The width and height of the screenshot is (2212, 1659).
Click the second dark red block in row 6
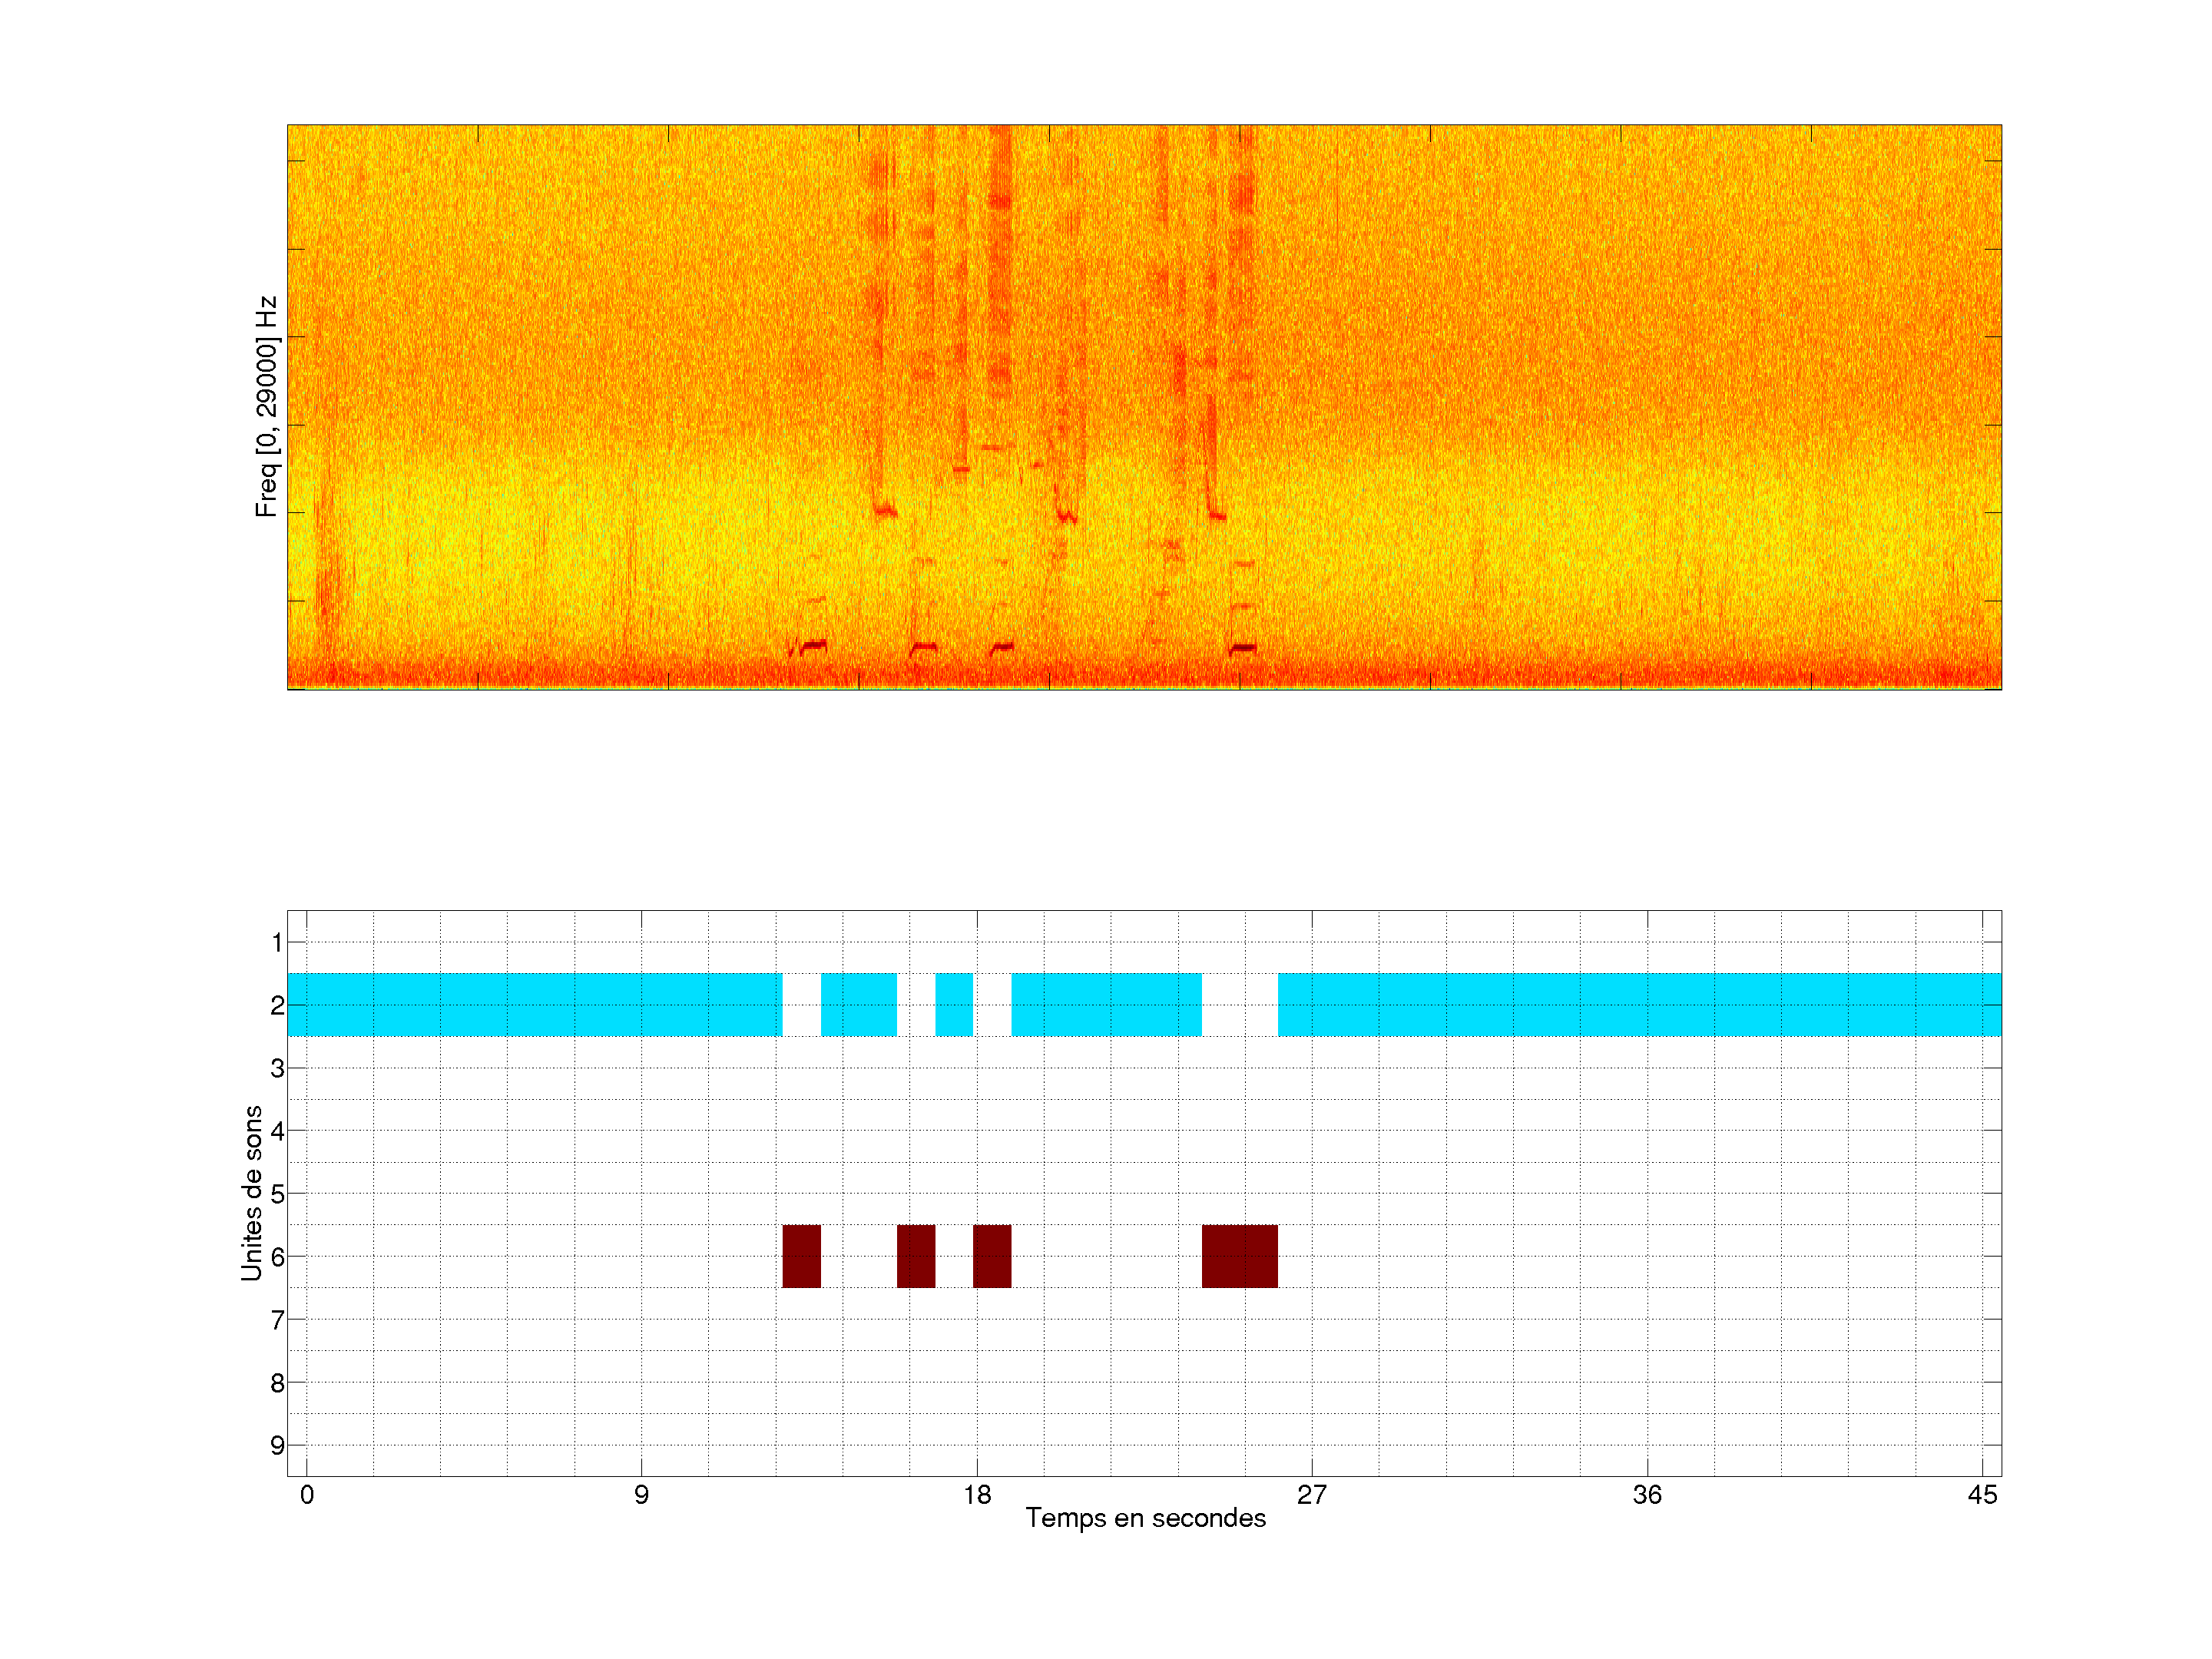(x=915, y=1255)
